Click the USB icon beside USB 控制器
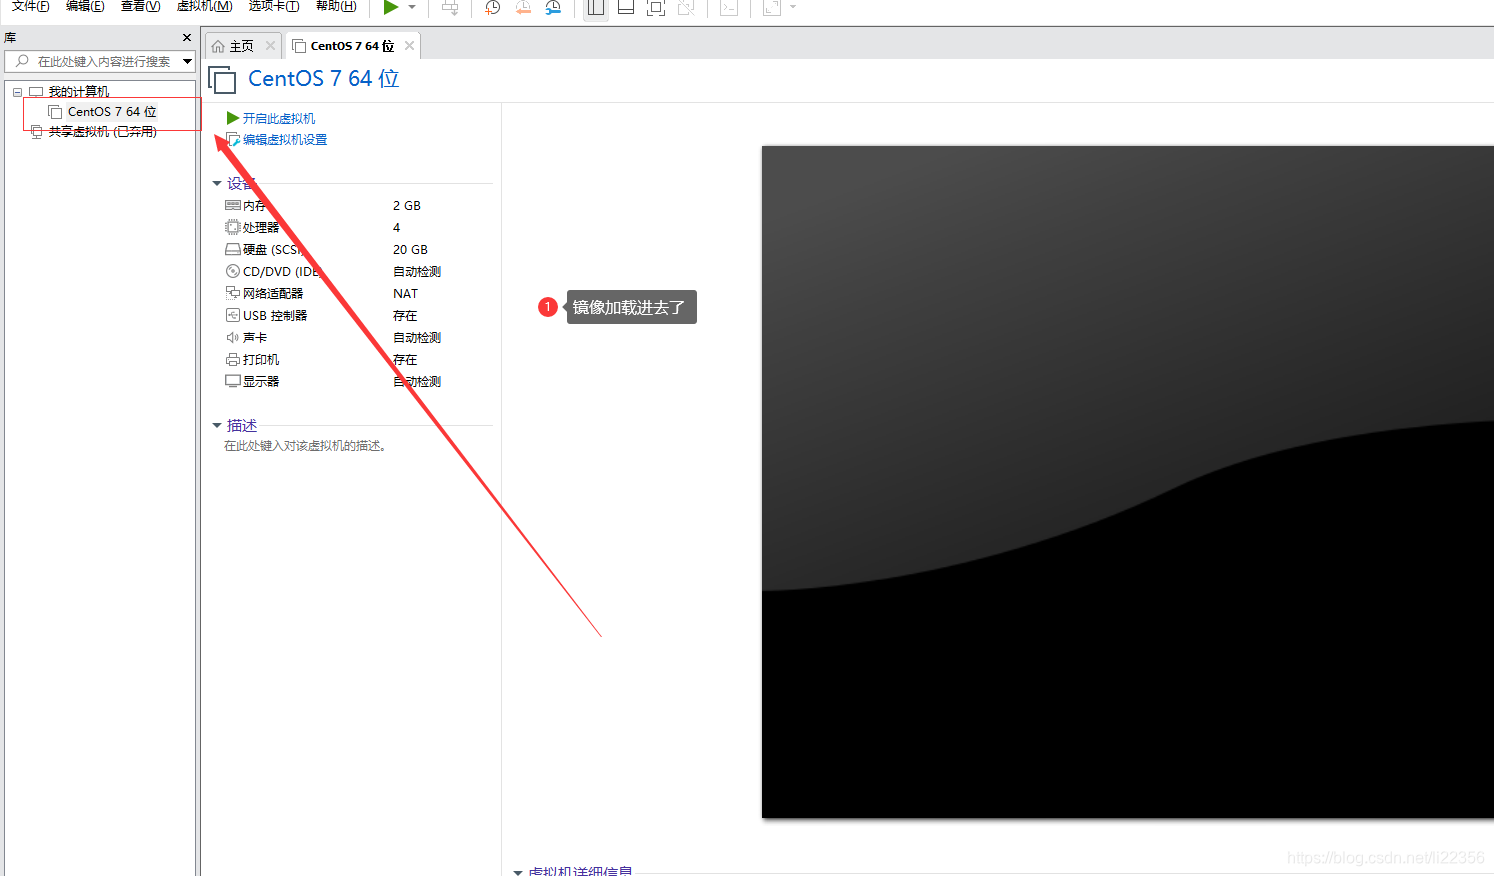 pyautogui.click(x=233, y=316)
